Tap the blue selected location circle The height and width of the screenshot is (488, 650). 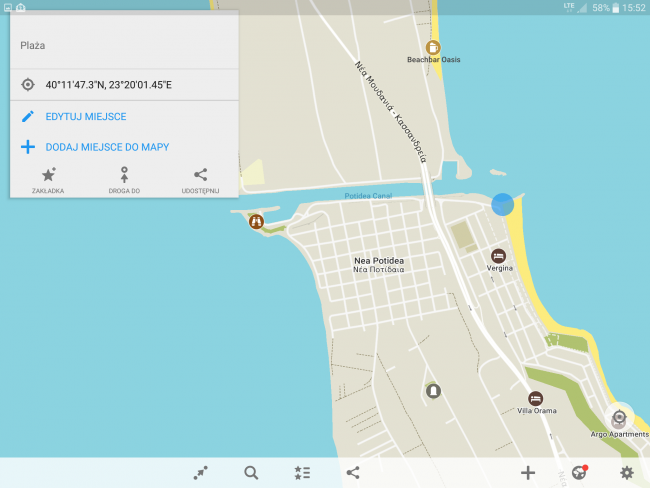click(502, 204)
